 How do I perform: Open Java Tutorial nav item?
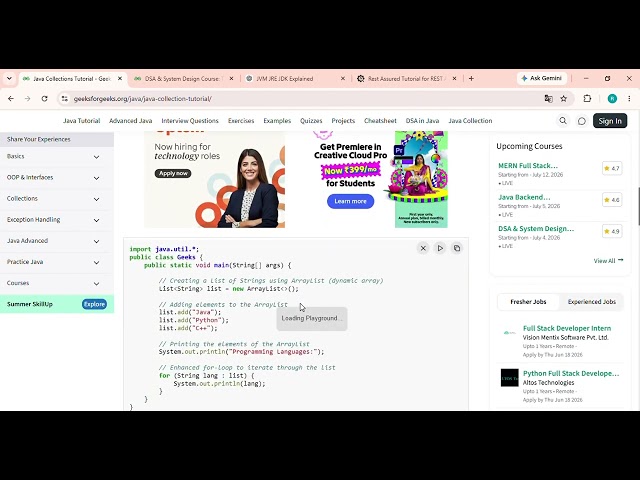[82, 121]
